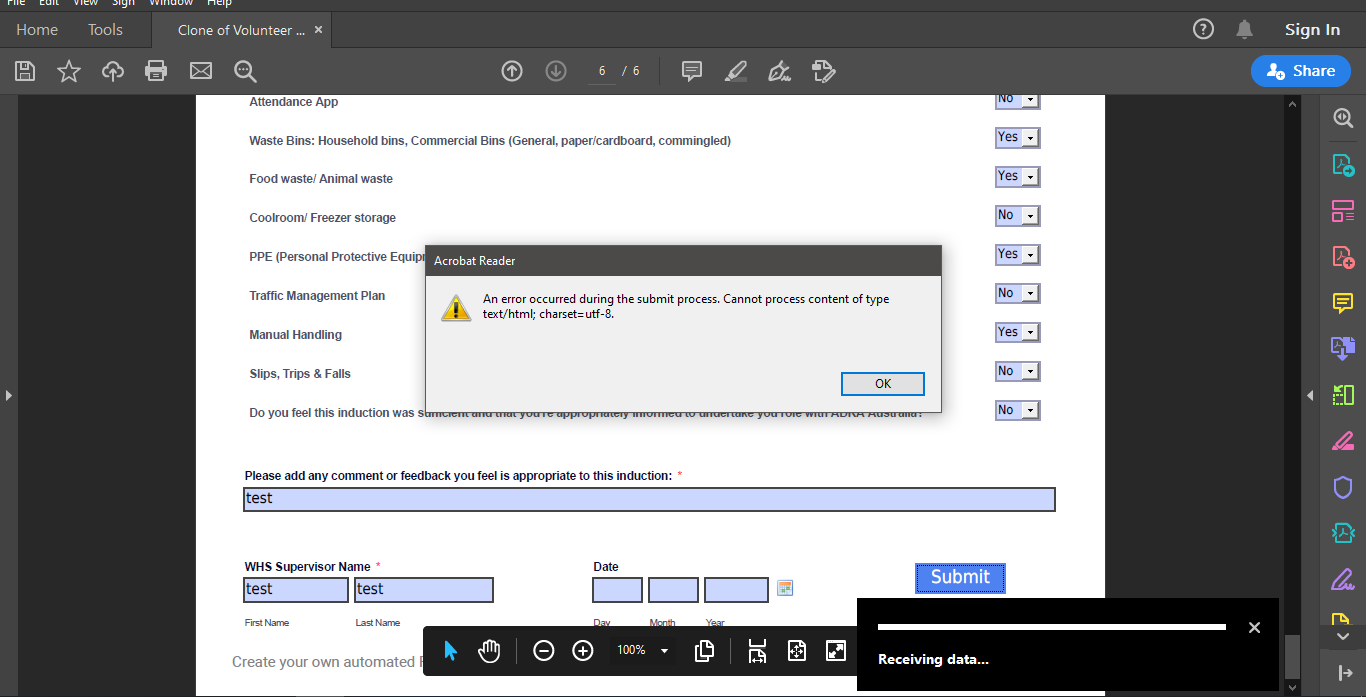This screenshot has width=1366, height=697.
Task: Click the Save file icon
Action: 24,70
